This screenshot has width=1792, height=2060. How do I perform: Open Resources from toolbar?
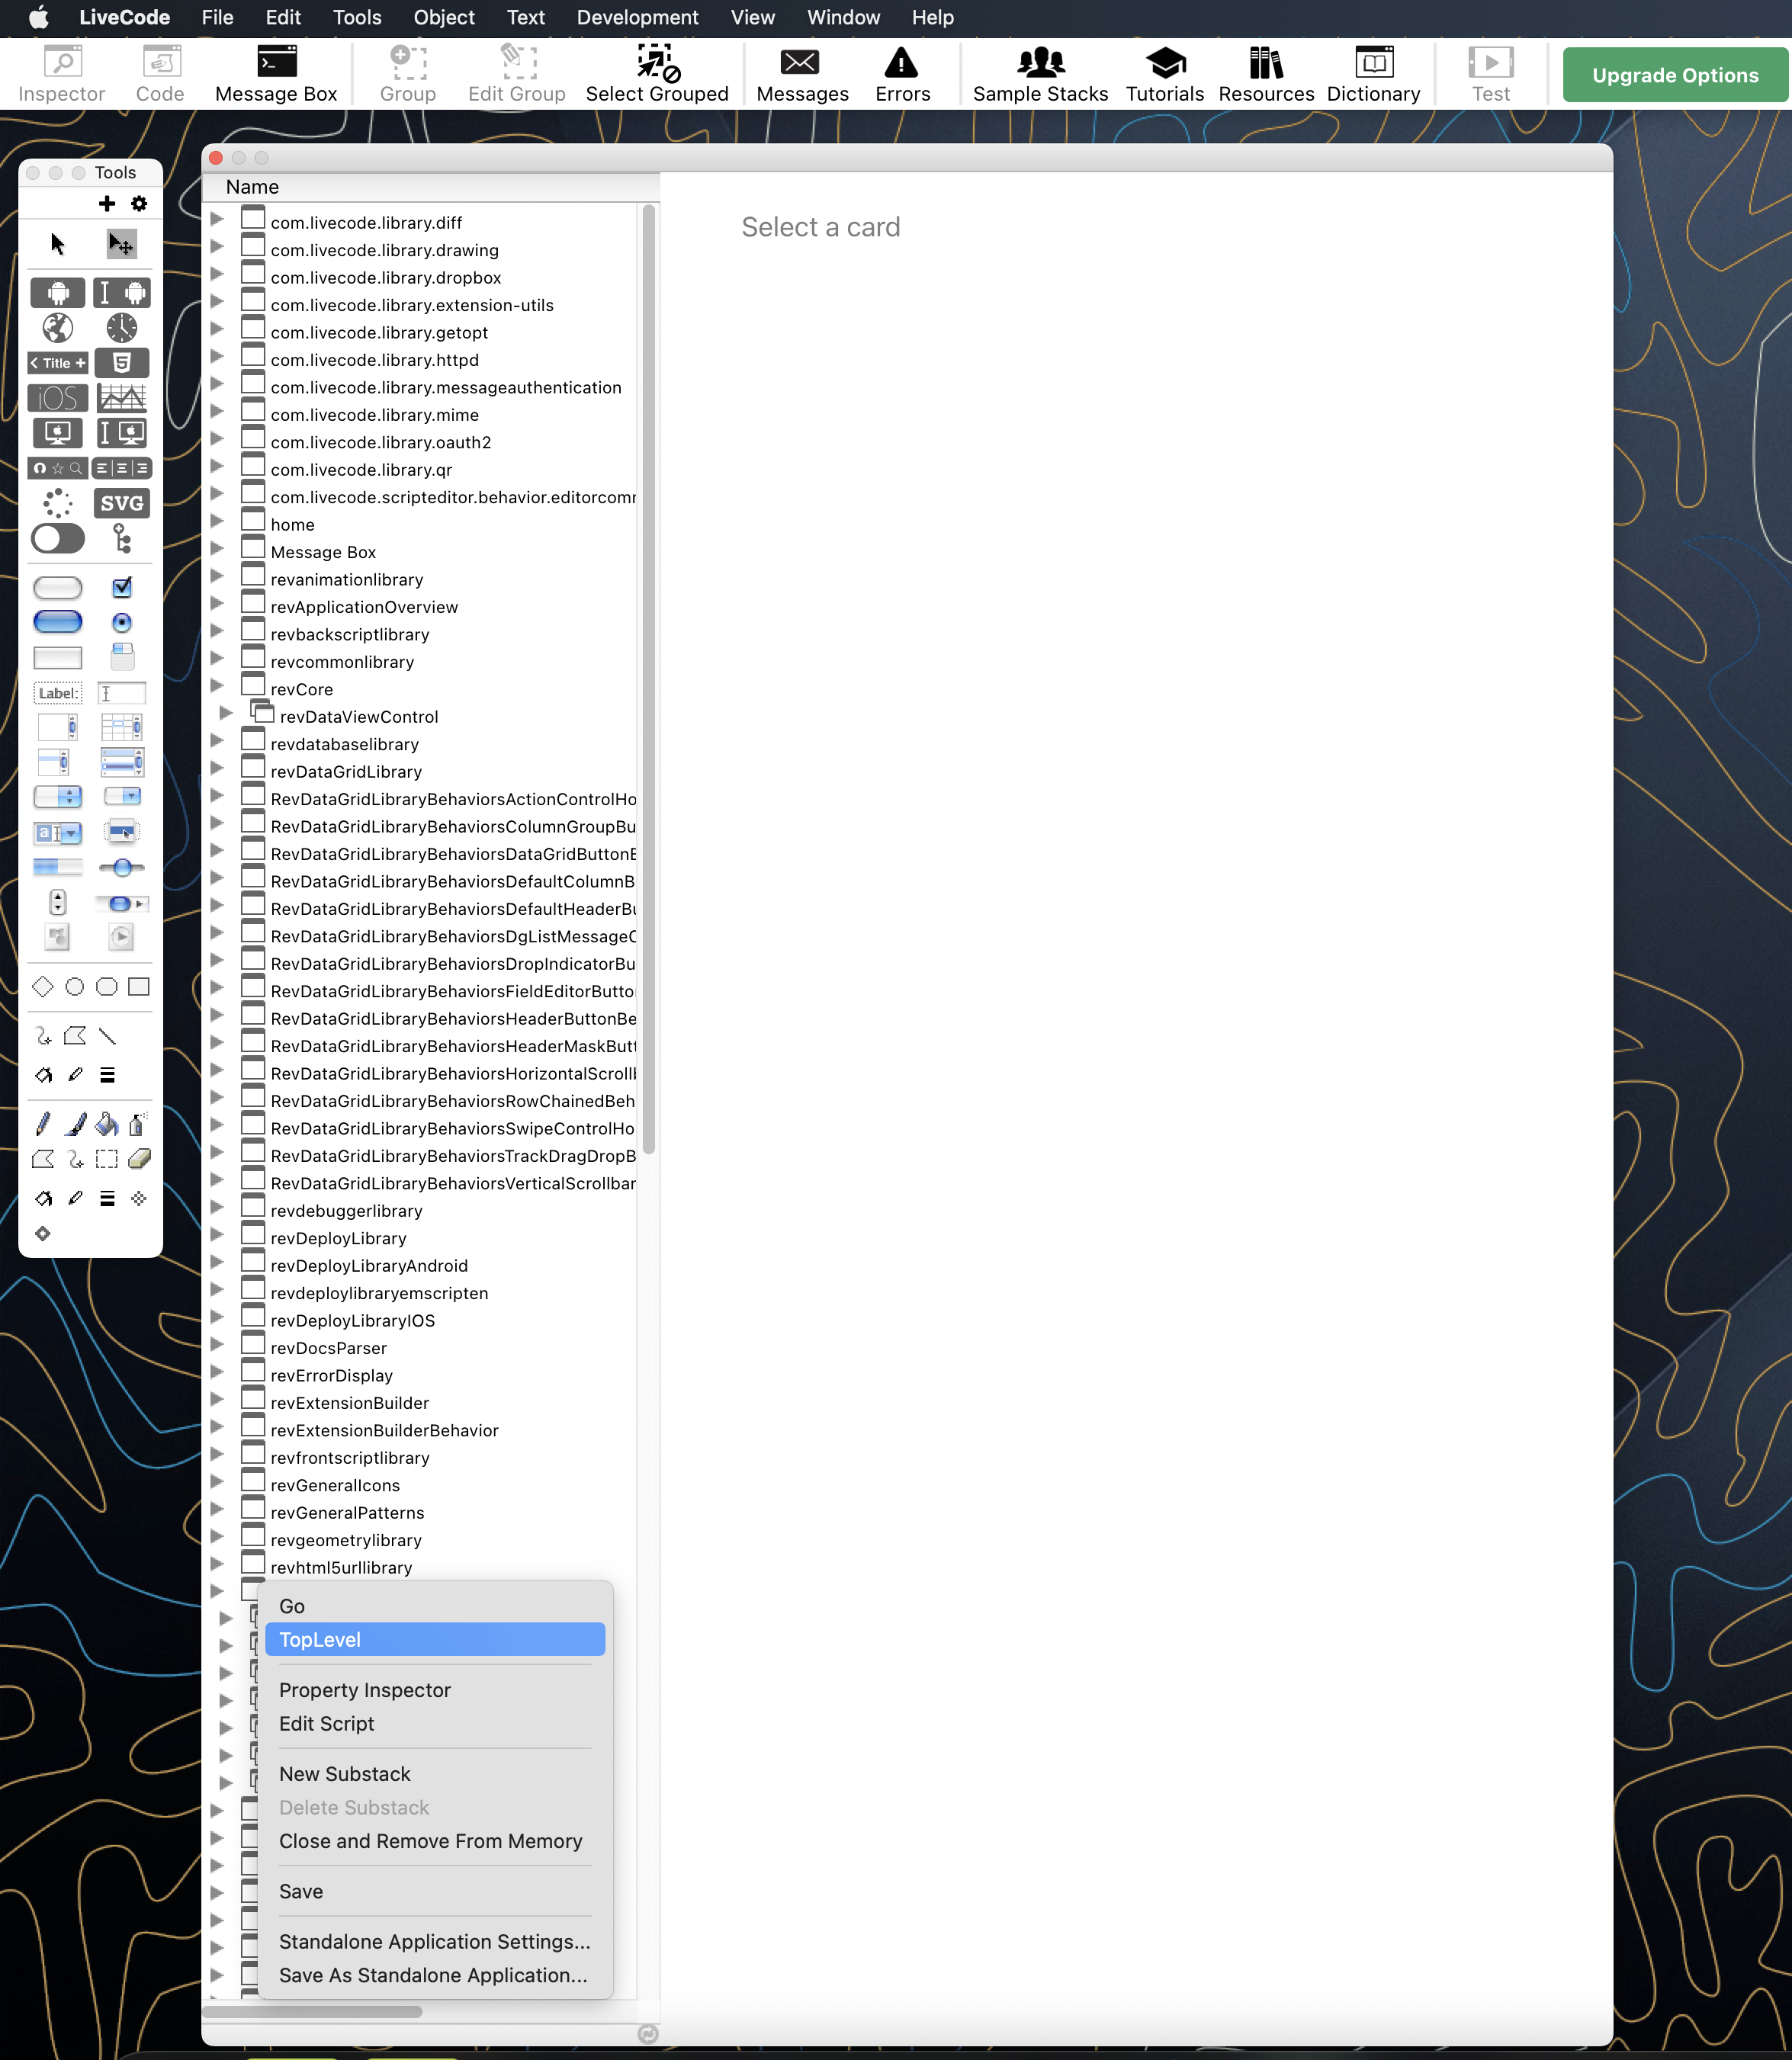[x=1266, y=75]
